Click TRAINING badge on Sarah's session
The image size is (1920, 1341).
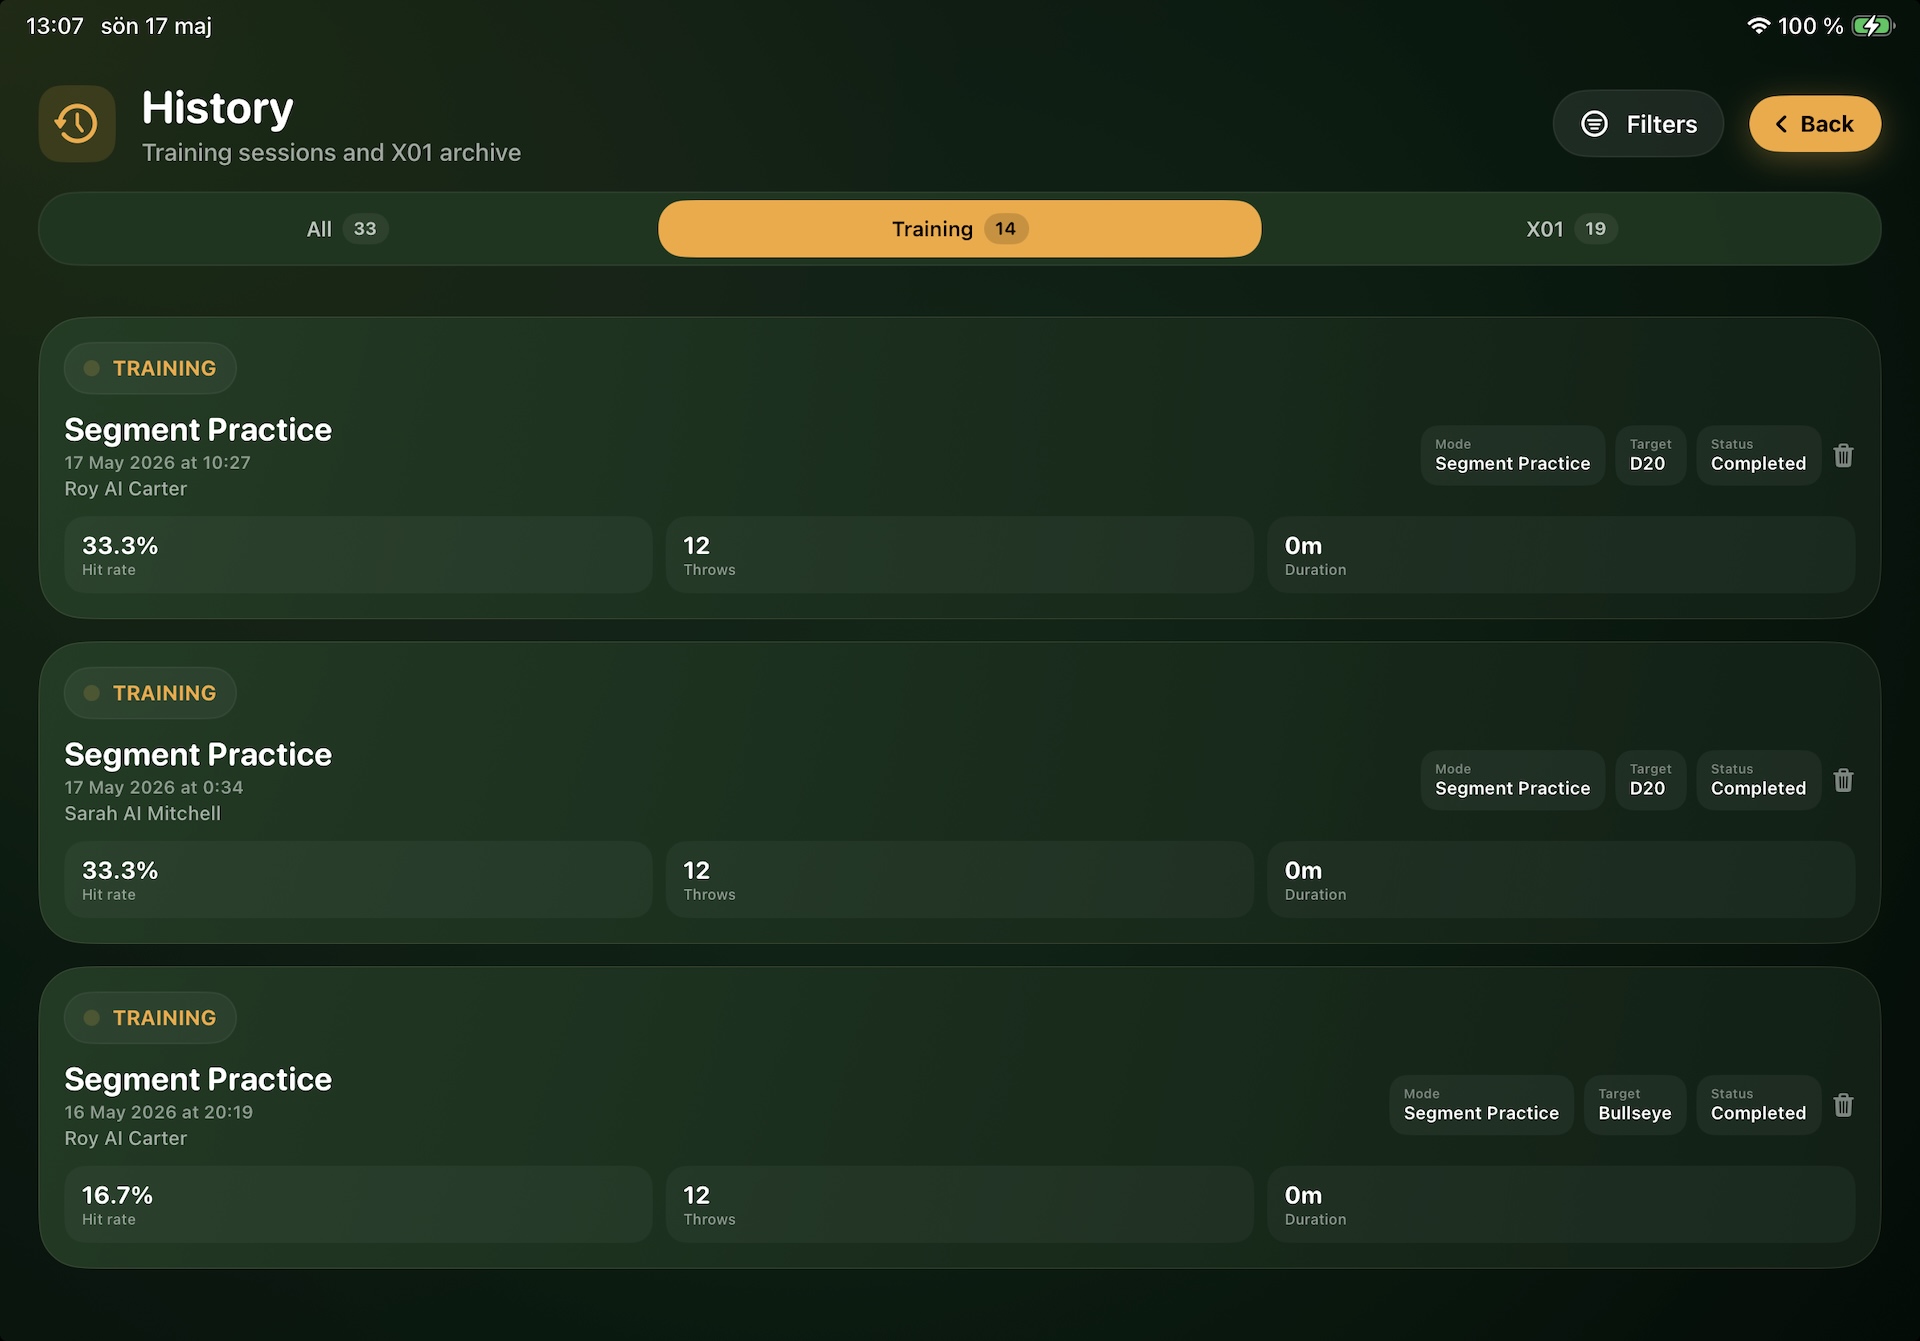[x=150, y=693]
